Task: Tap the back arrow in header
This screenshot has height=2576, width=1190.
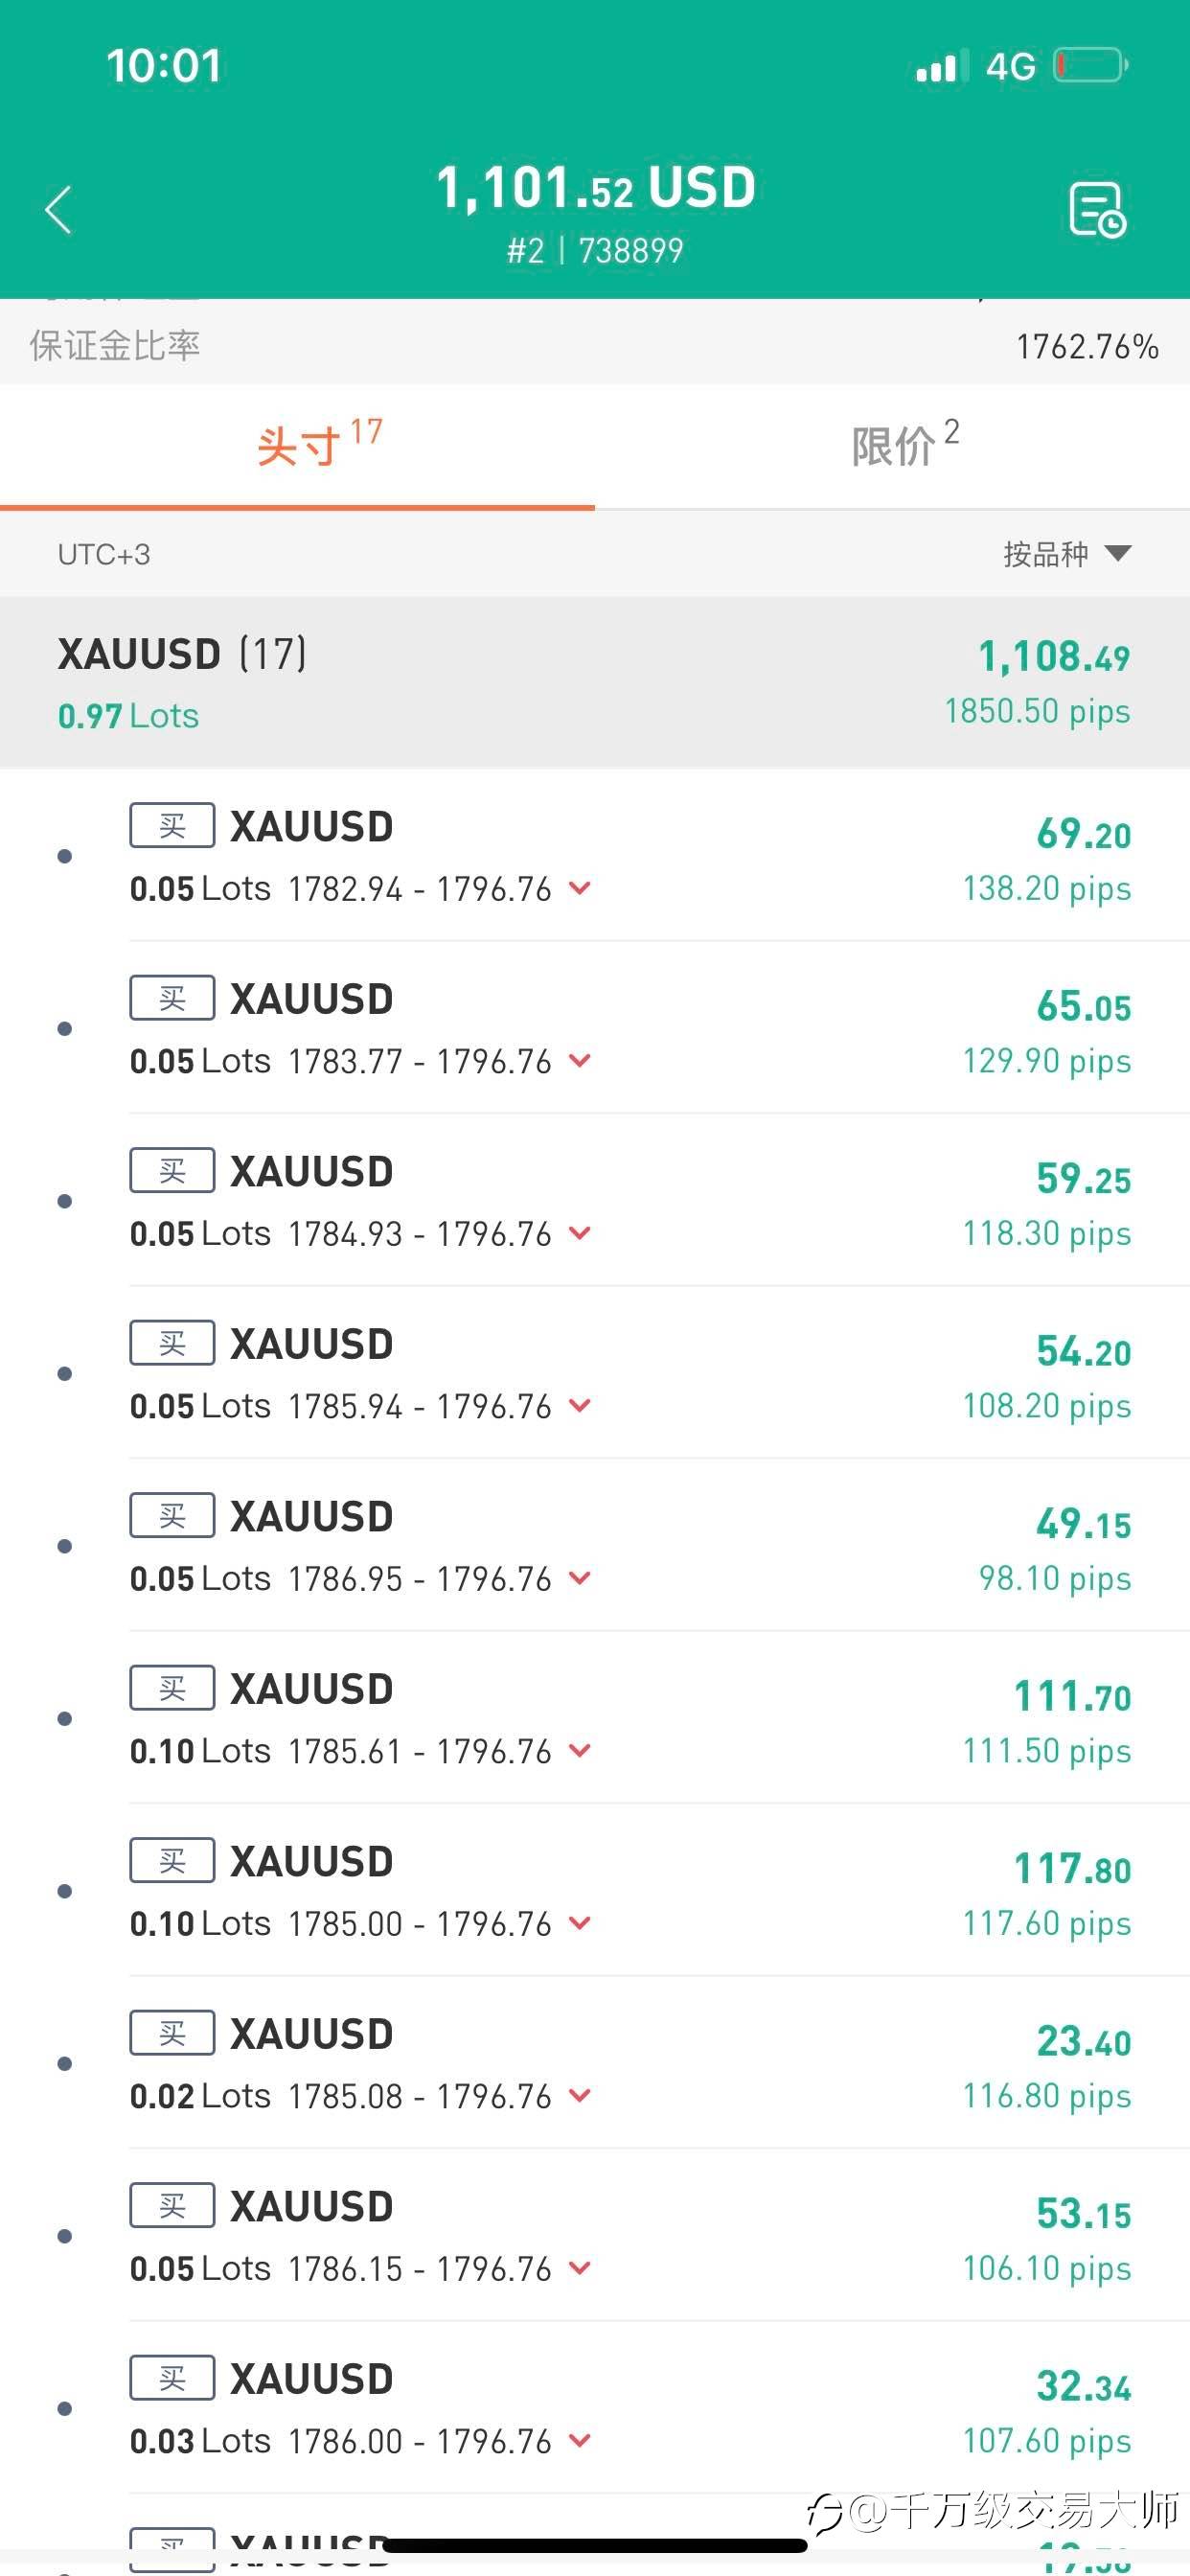Action: tap(59, 210)
